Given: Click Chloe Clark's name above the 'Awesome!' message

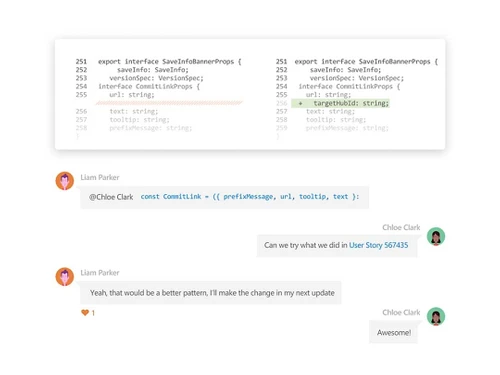Looking at the screenshot, I should click(x=401, y=312).
